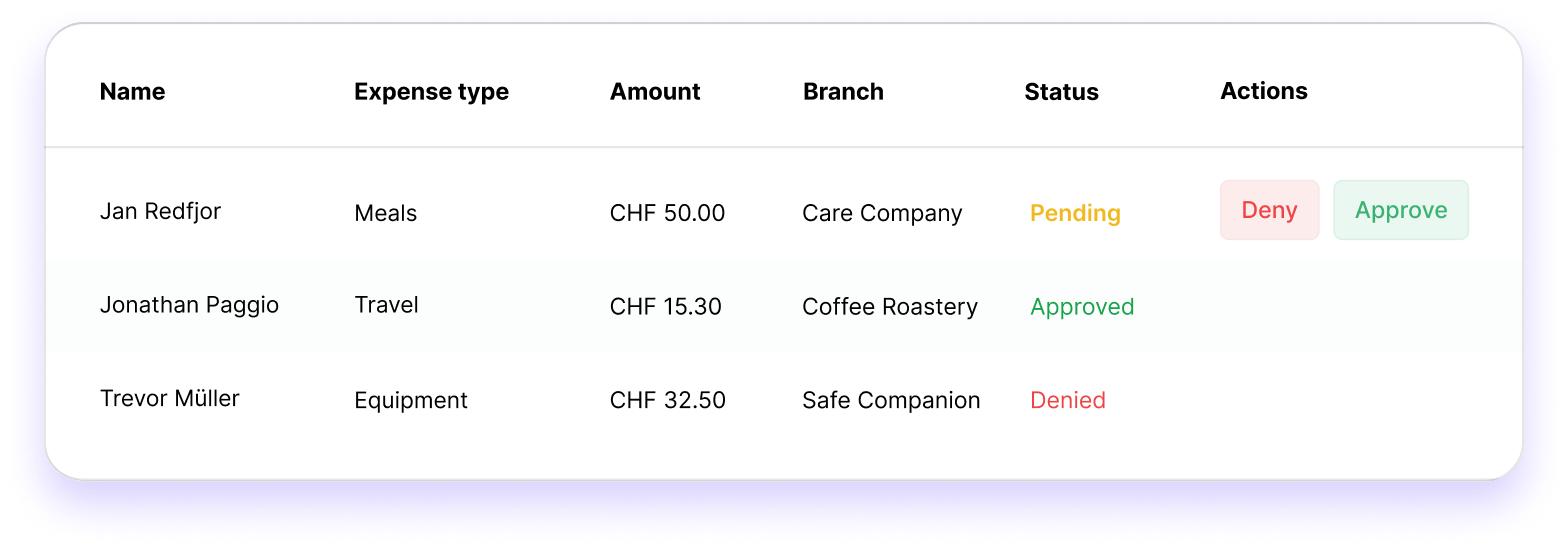Click the Coffee Roastery branch cell
1568x548 pixels.
click(889, 307)
